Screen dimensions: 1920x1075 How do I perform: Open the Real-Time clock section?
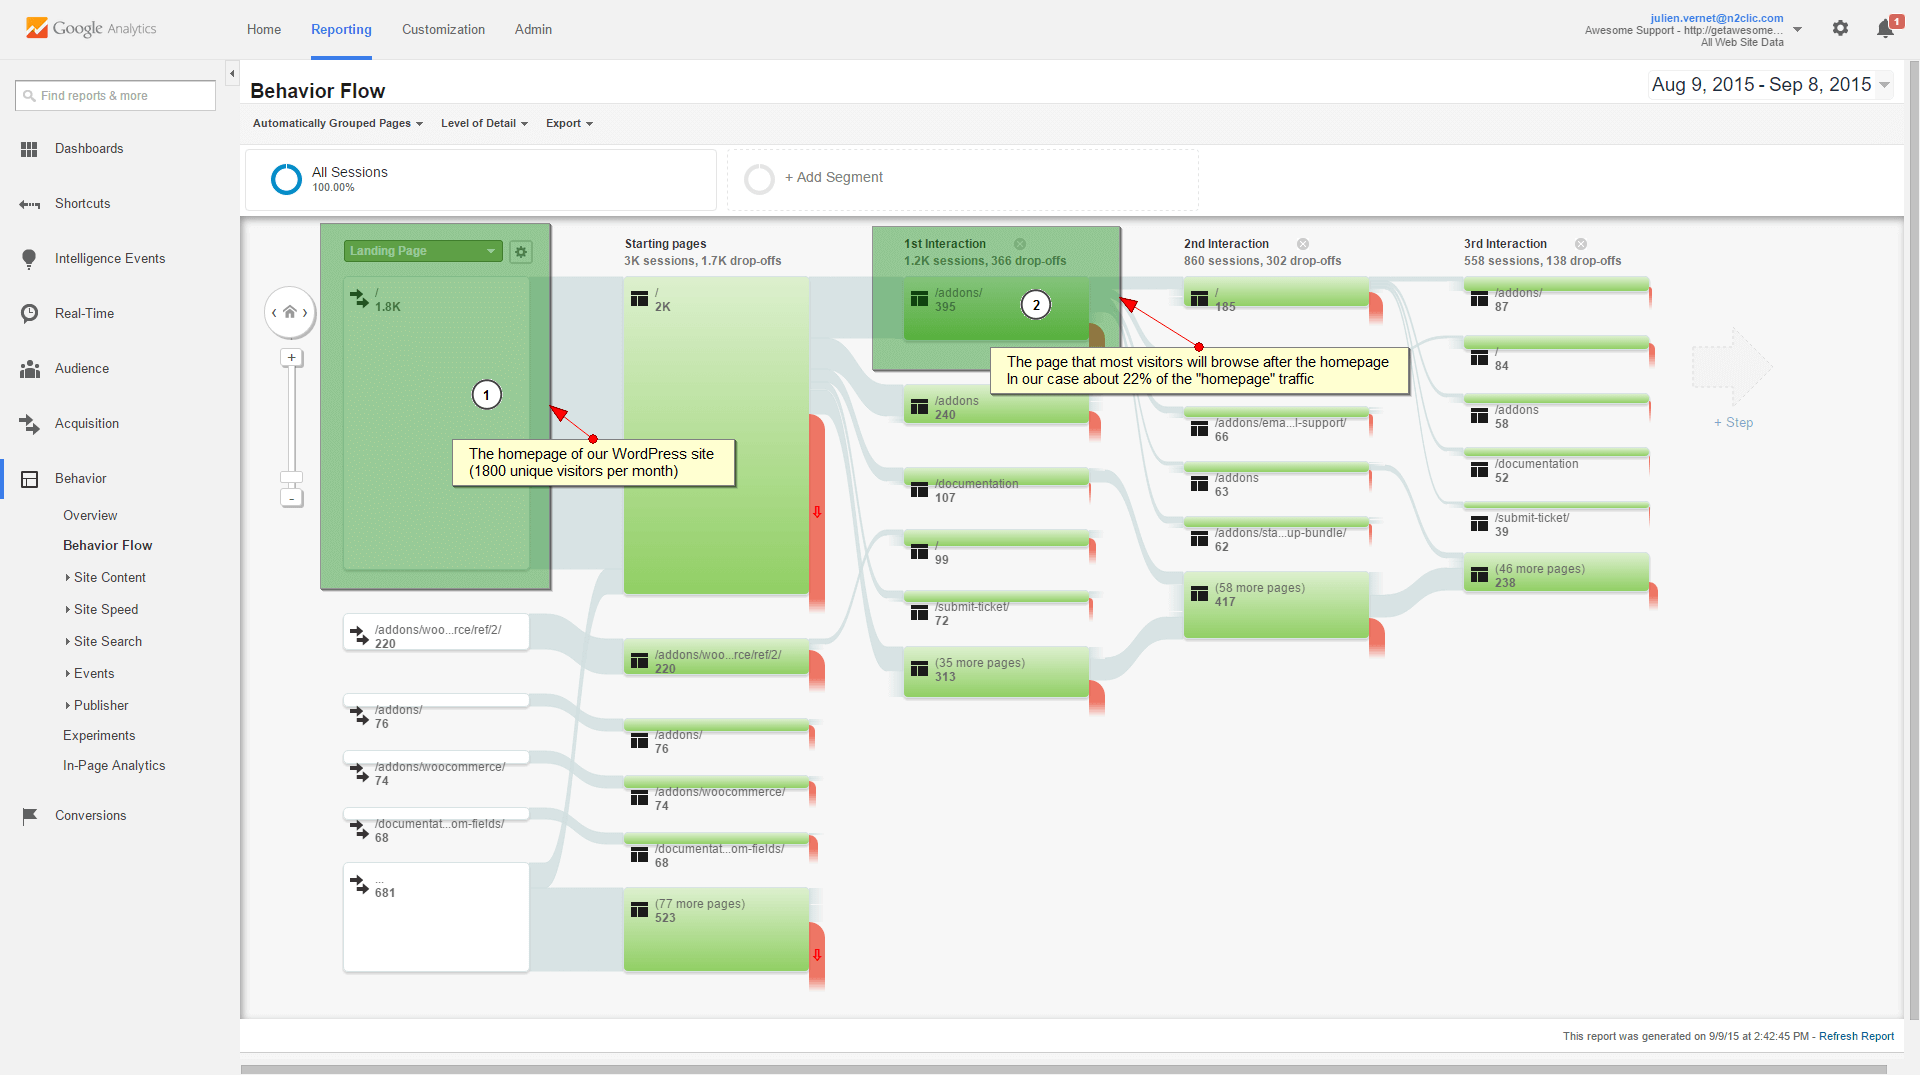coord(84,314)
